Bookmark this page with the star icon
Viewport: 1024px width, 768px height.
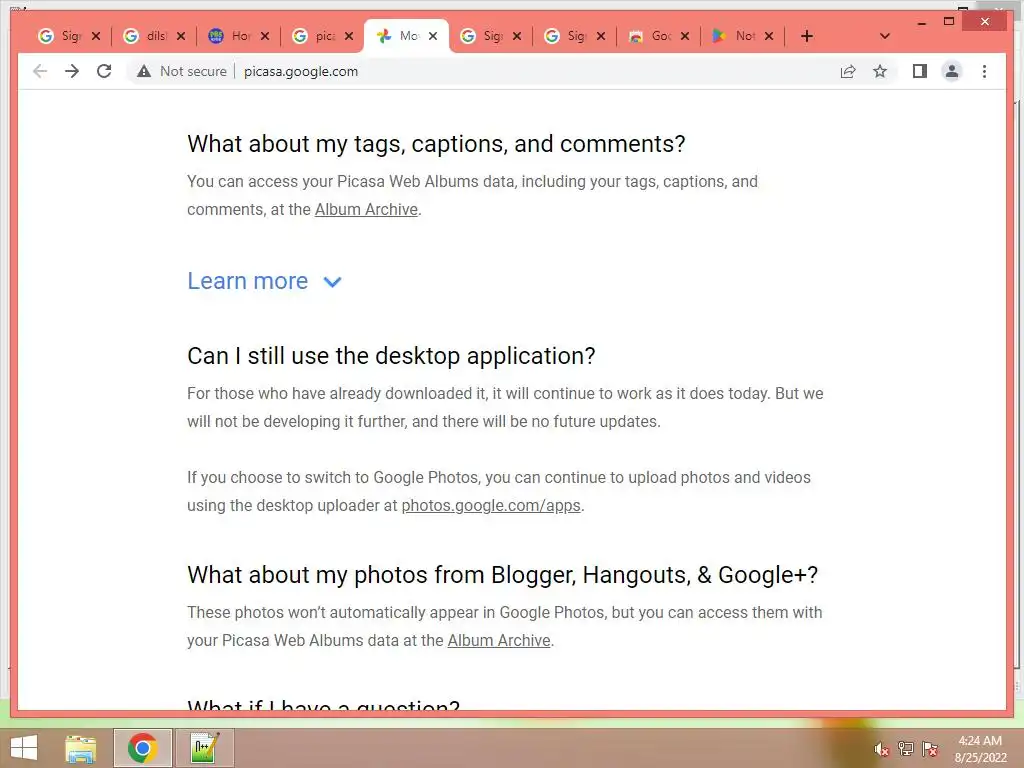[x=880, y=71]
